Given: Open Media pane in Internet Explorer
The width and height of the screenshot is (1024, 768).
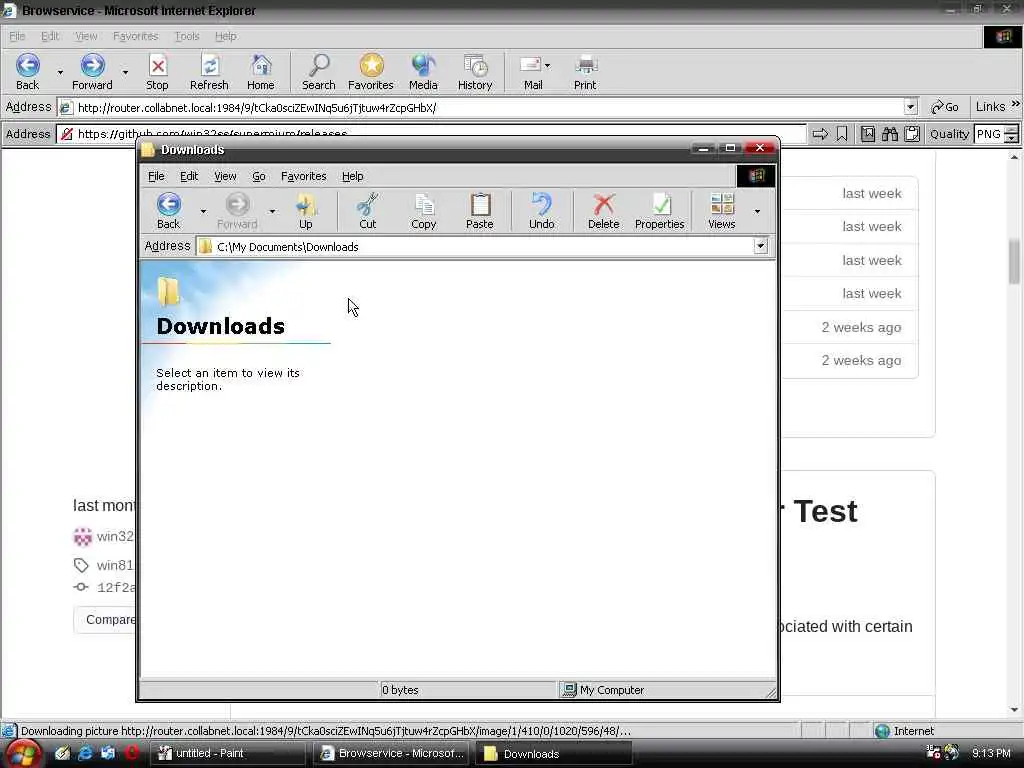Looking at the screenshot, I should point(423,72).
